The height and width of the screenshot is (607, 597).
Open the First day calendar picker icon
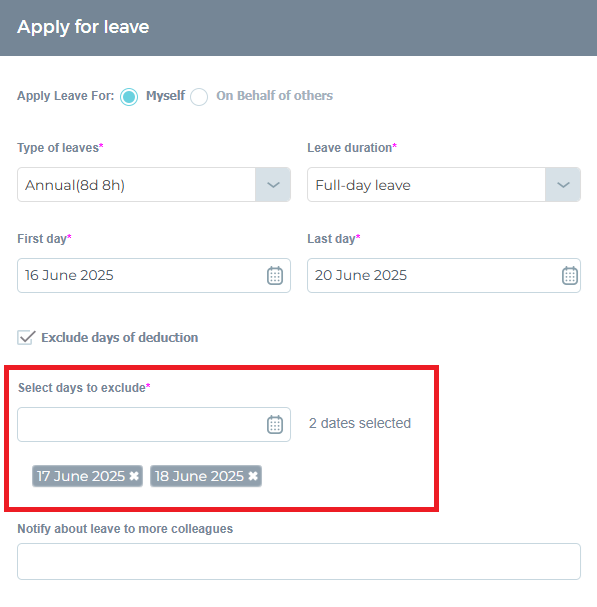[x=275, y=275]
